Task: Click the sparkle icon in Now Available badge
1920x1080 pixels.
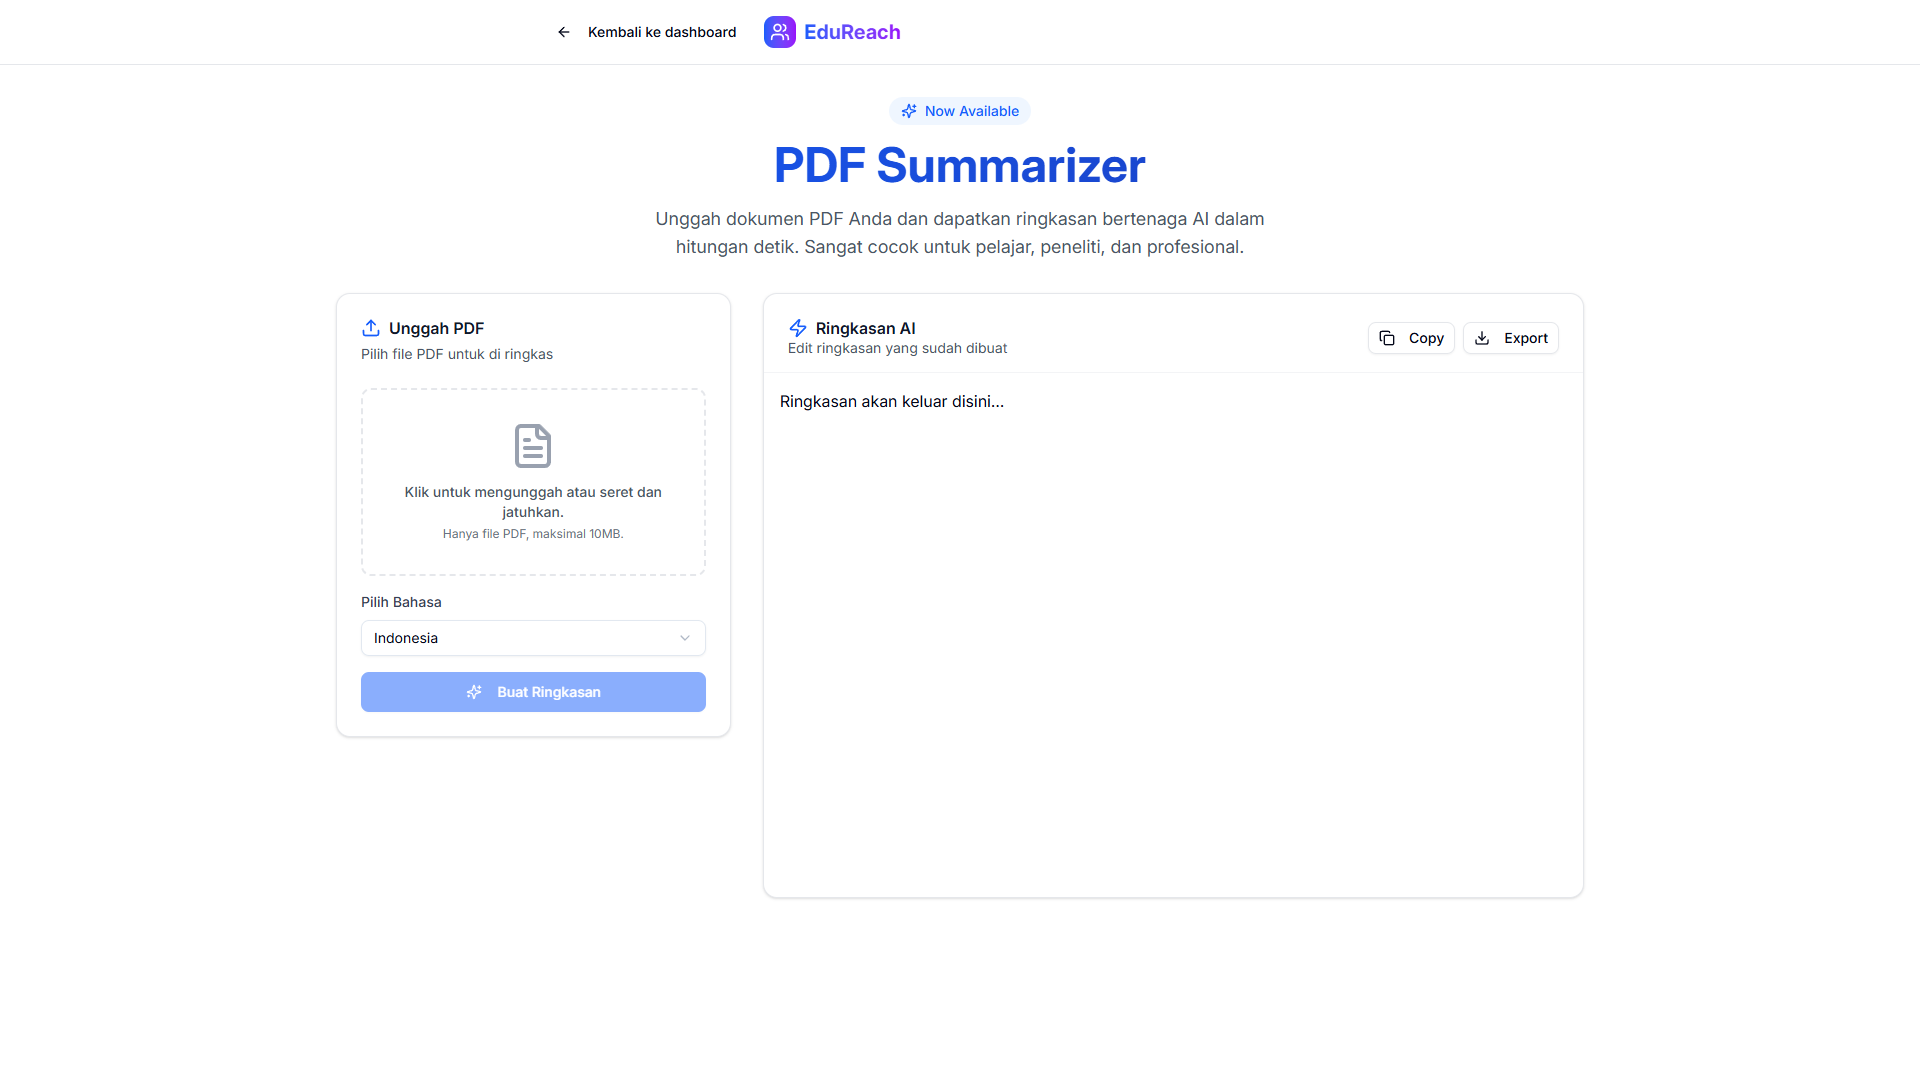Action: [x=908, y=111]
